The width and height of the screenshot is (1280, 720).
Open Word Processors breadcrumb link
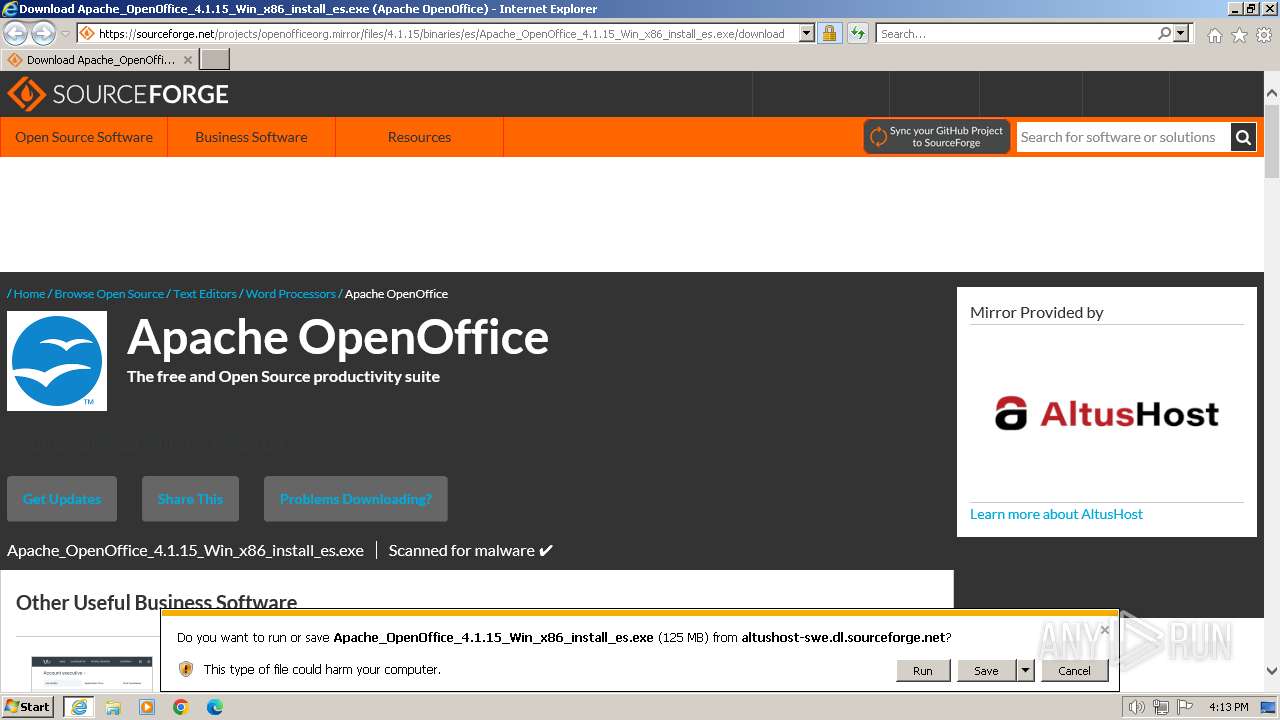291,294
